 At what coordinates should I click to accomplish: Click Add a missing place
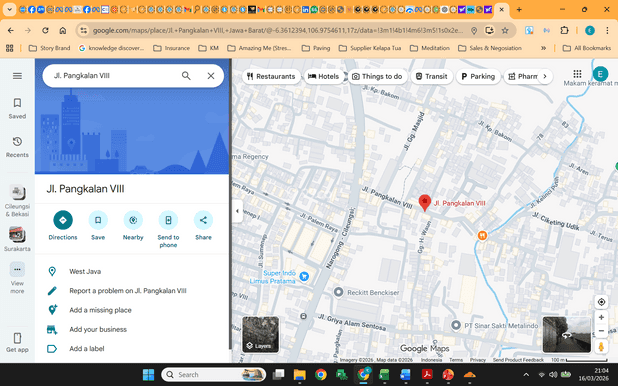(132, 310)
